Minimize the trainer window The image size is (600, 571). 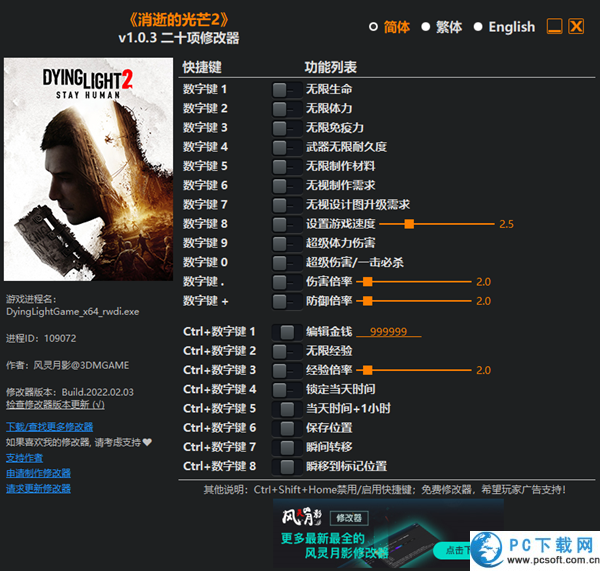pos(553,27)
